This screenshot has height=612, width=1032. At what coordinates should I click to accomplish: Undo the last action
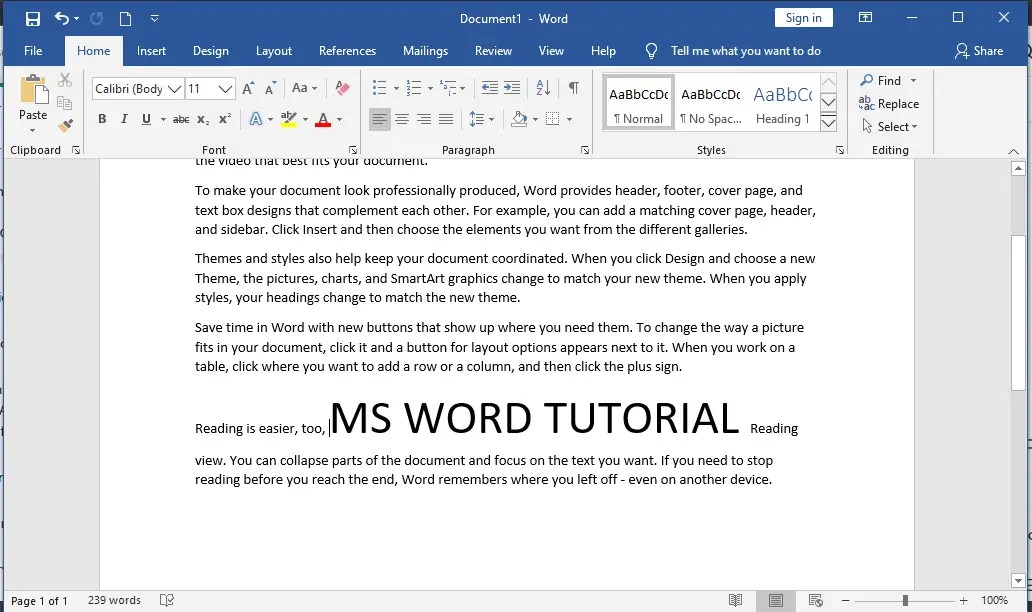[62, 18]
